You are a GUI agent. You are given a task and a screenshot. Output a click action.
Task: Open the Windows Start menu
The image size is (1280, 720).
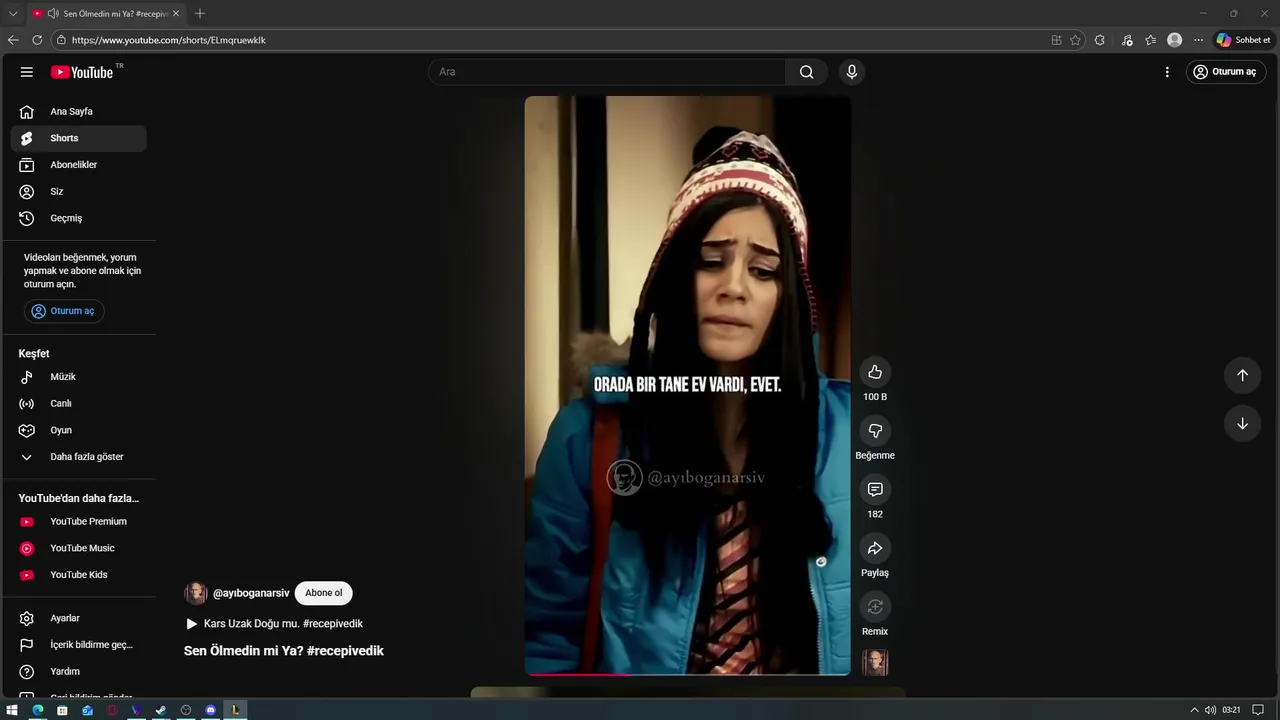(12, 710)
